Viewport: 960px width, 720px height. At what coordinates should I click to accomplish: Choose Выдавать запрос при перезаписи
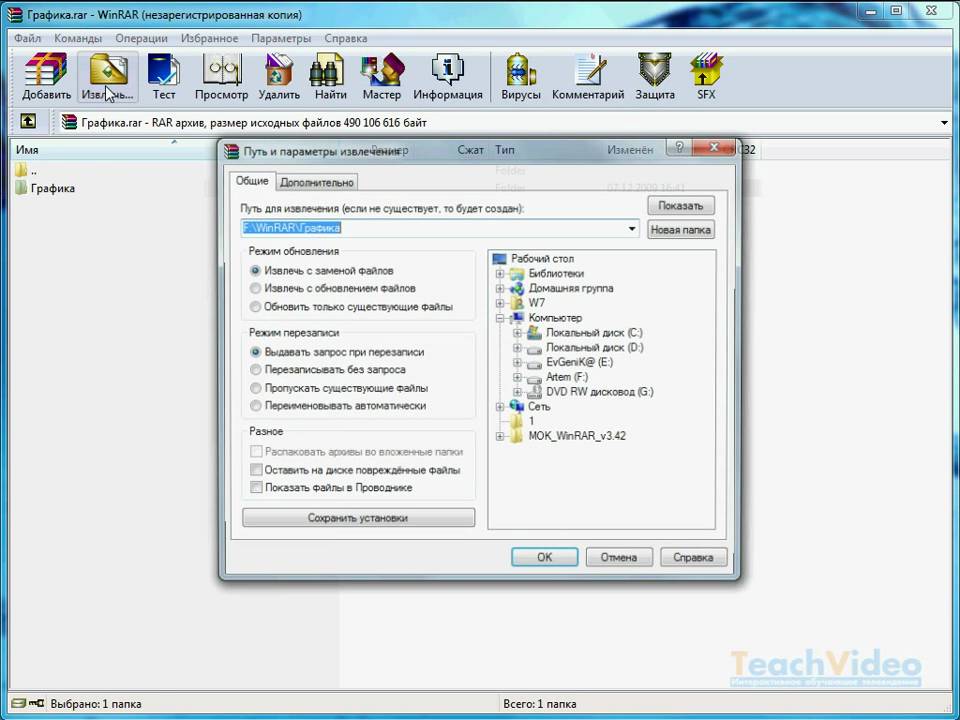255,352
